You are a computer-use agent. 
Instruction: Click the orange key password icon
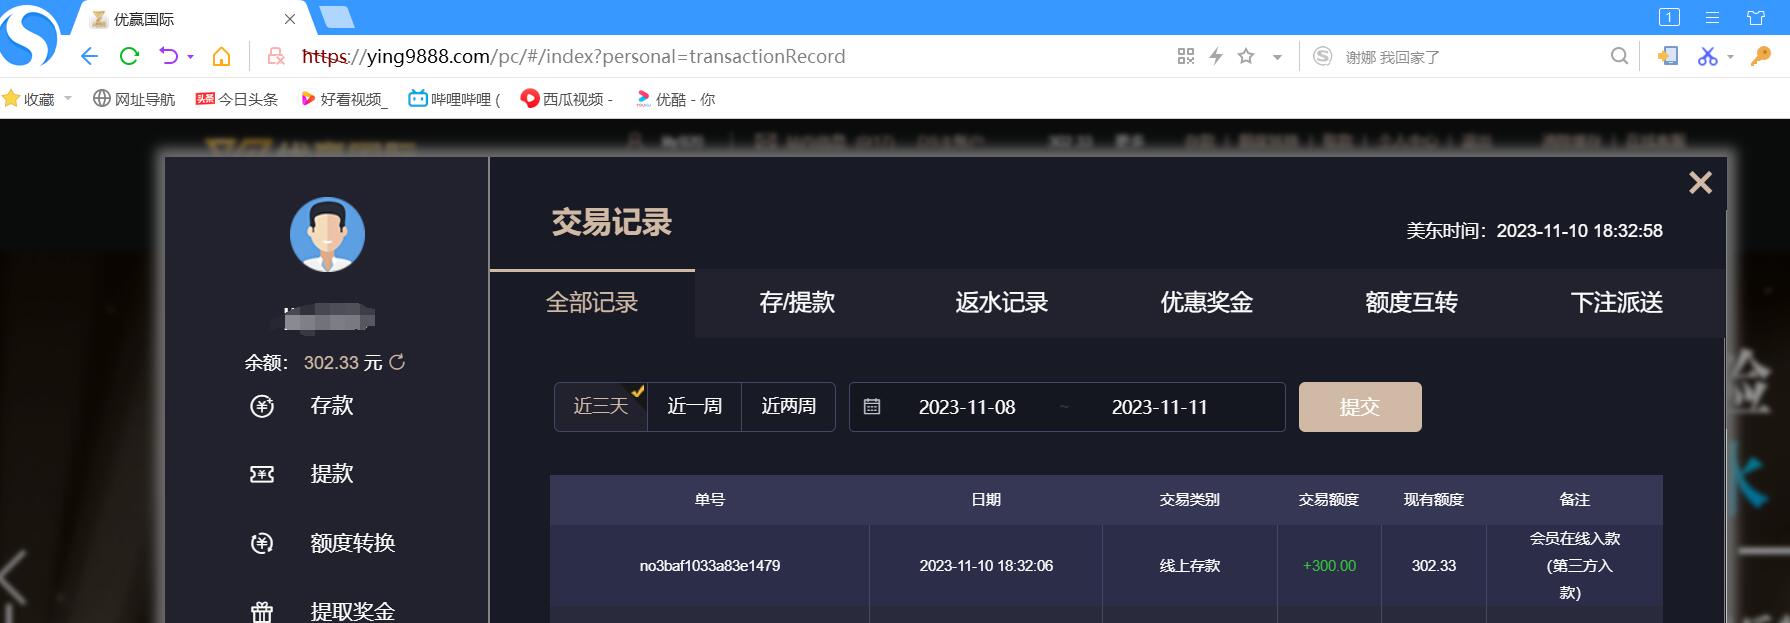click(x=1761, y=56)
